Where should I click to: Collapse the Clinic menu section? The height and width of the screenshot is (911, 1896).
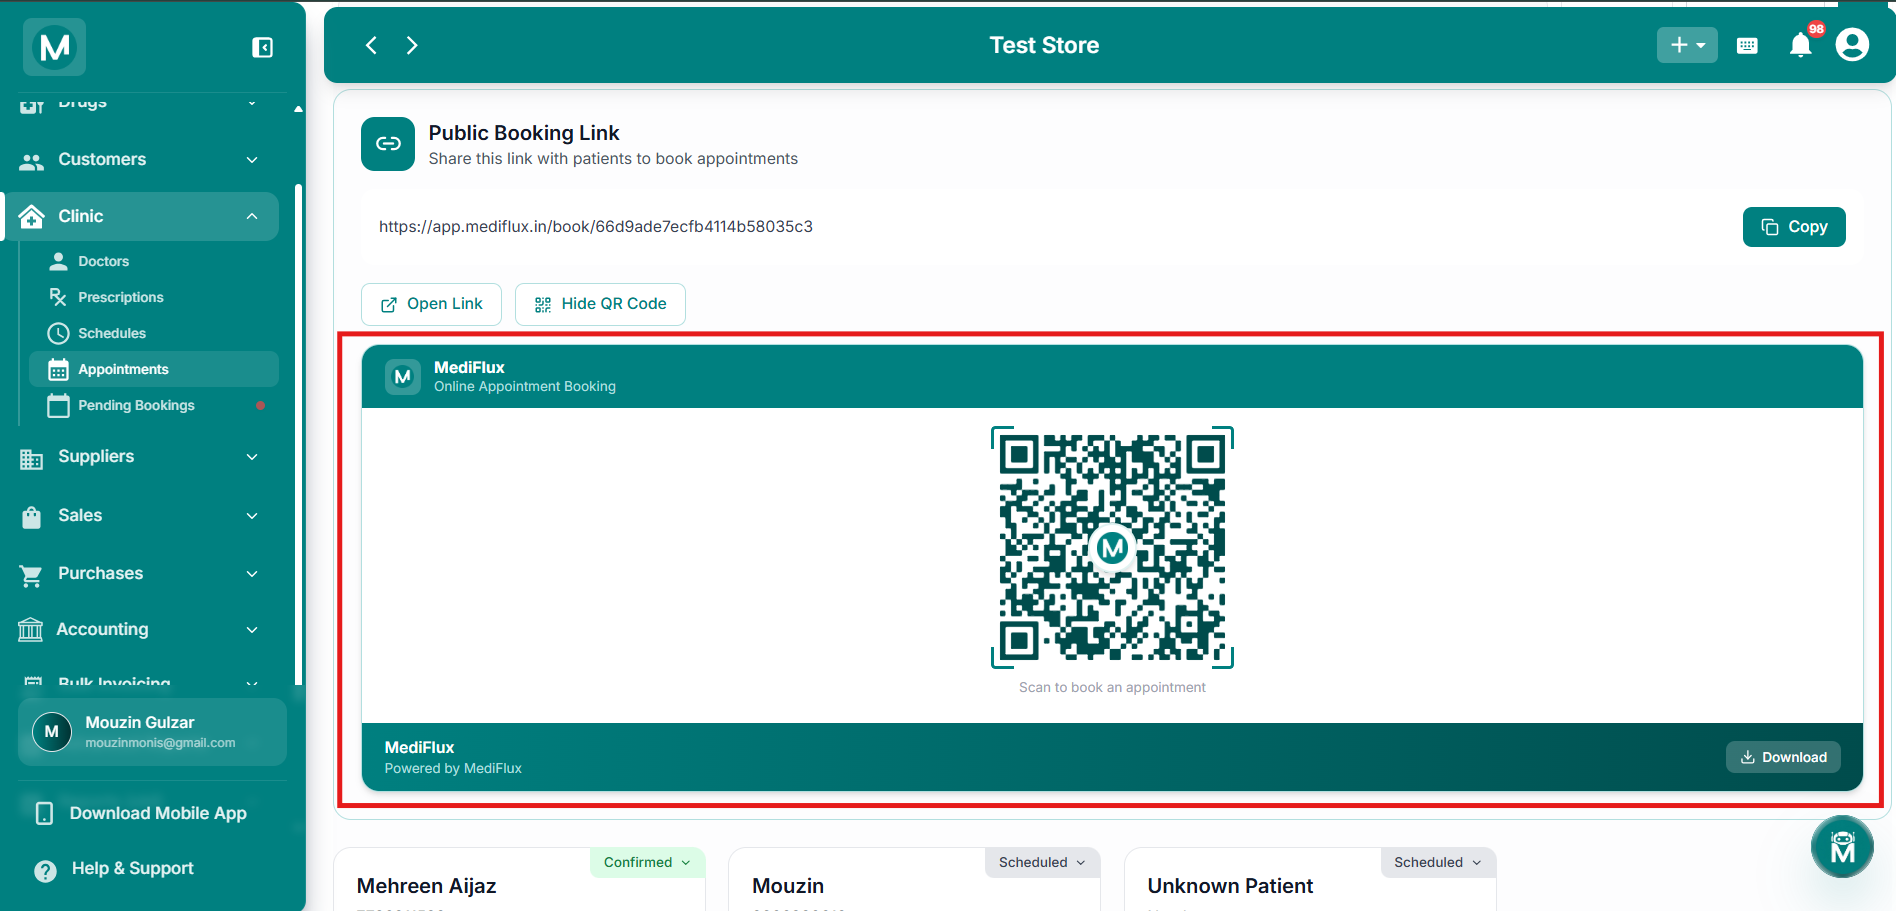point(140,216)
